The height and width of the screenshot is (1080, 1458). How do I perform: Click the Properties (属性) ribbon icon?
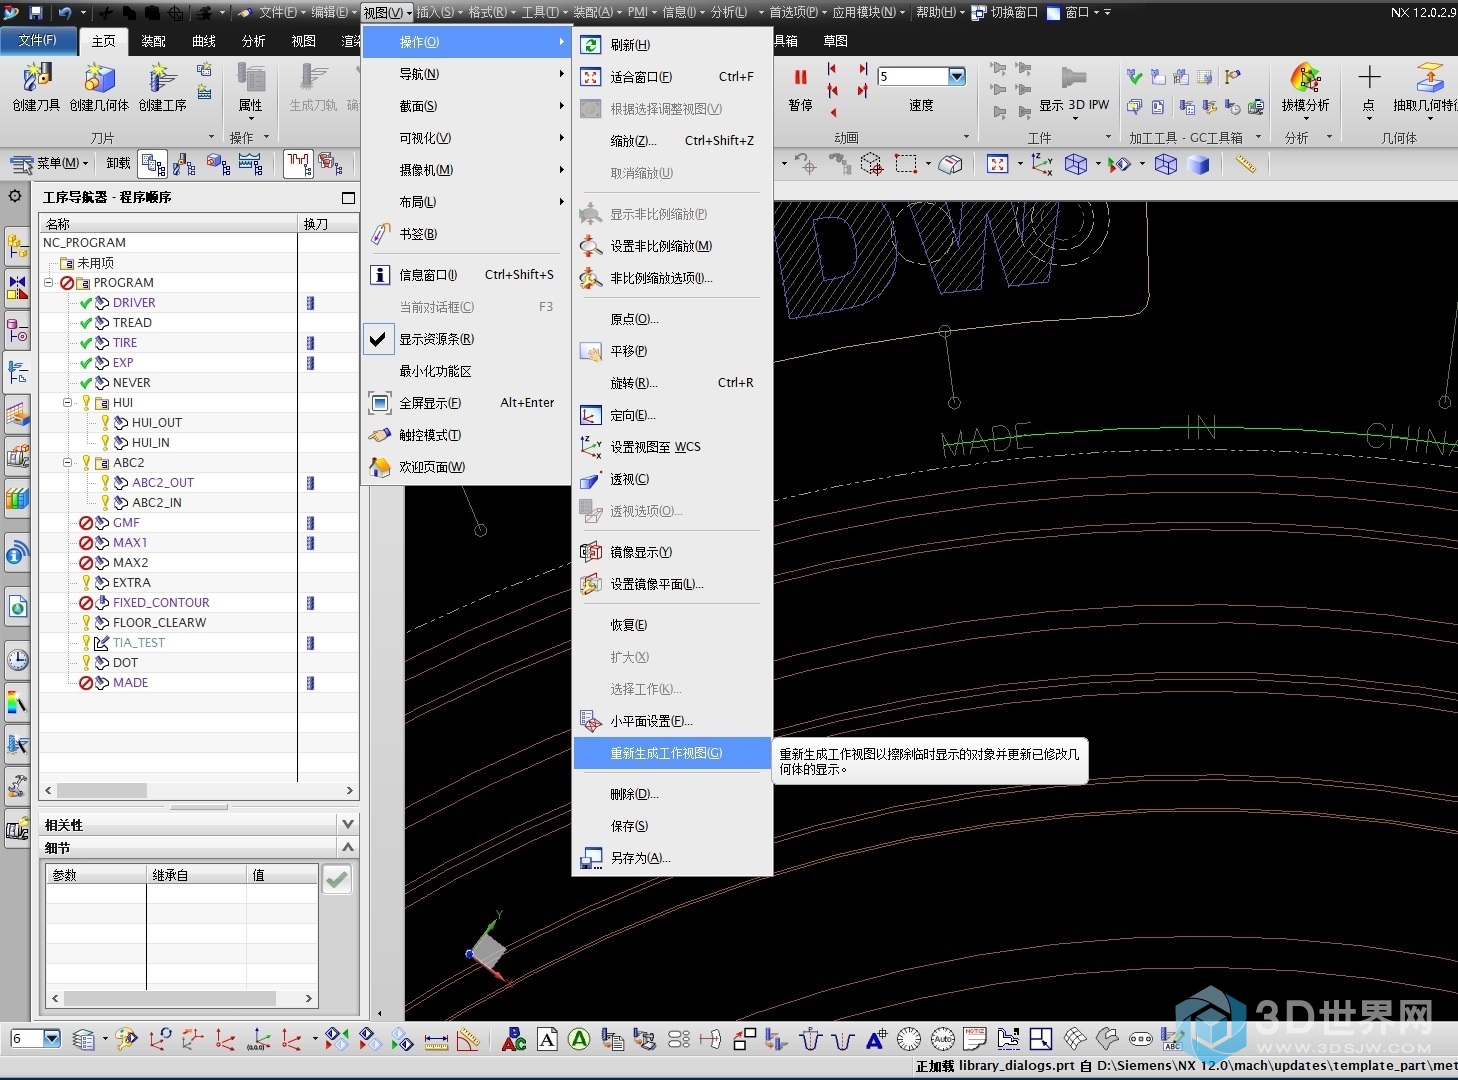tap(251, 78)
